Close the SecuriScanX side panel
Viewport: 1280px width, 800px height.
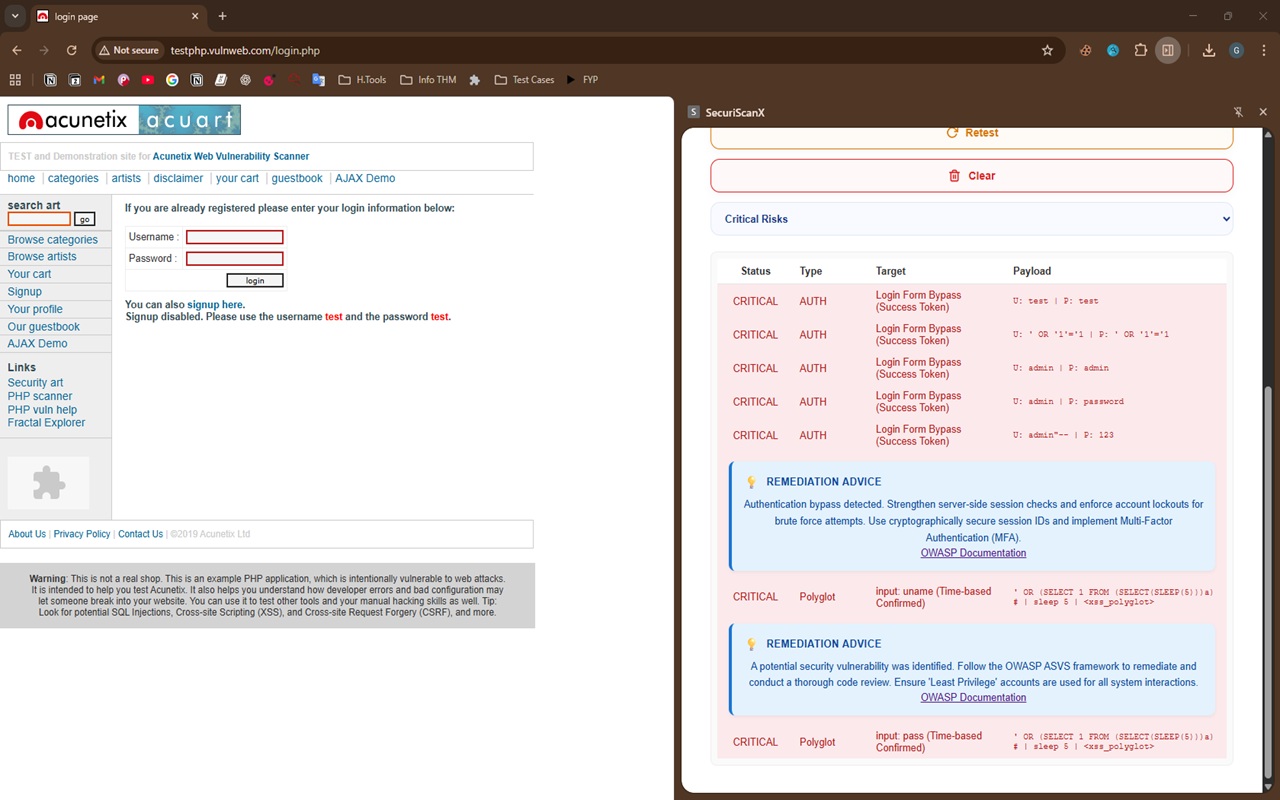pyautogui.click(x=1263, y=112)
